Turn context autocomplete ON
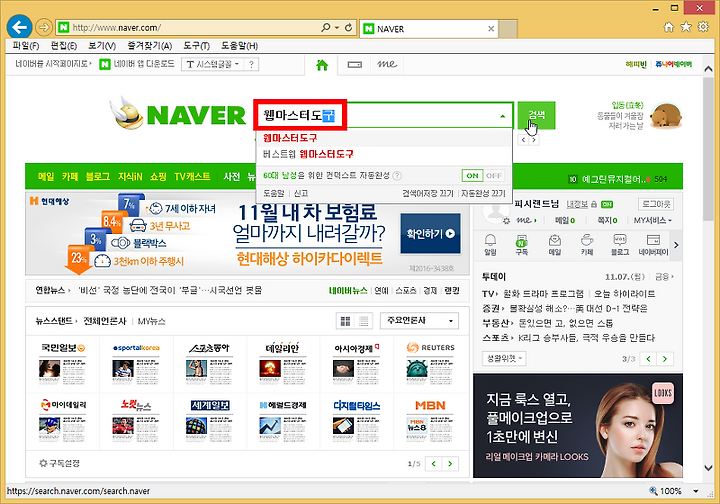The image size is (720, 504). pos(472,175)
